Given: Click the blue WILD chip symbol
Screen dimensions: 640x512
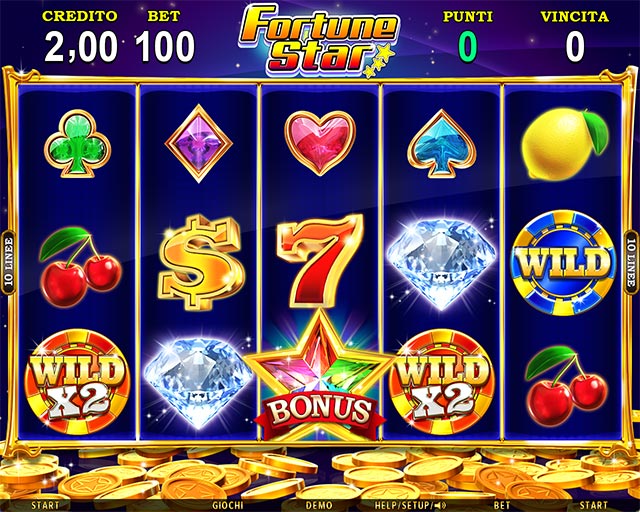Looking at the screenshot, I should tap(564, 262).
